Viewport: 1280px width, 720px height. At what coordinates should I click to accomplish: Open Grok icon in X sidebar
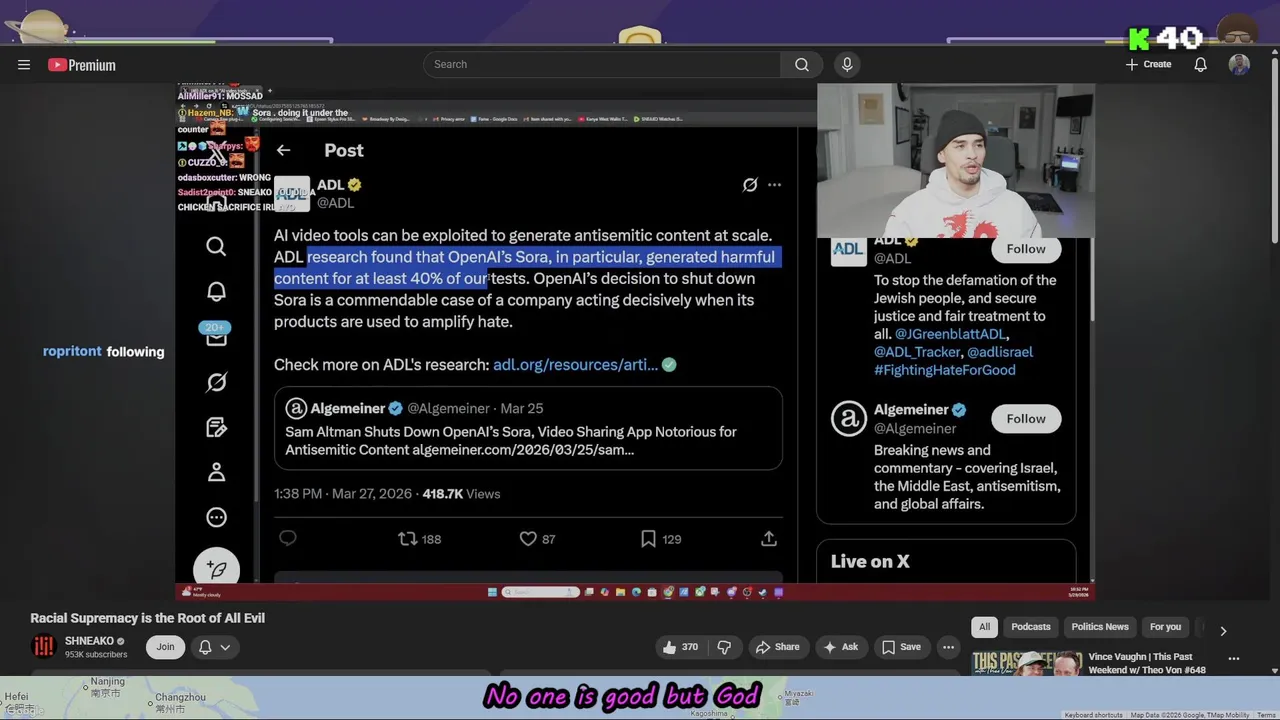[x=216, y=382]
